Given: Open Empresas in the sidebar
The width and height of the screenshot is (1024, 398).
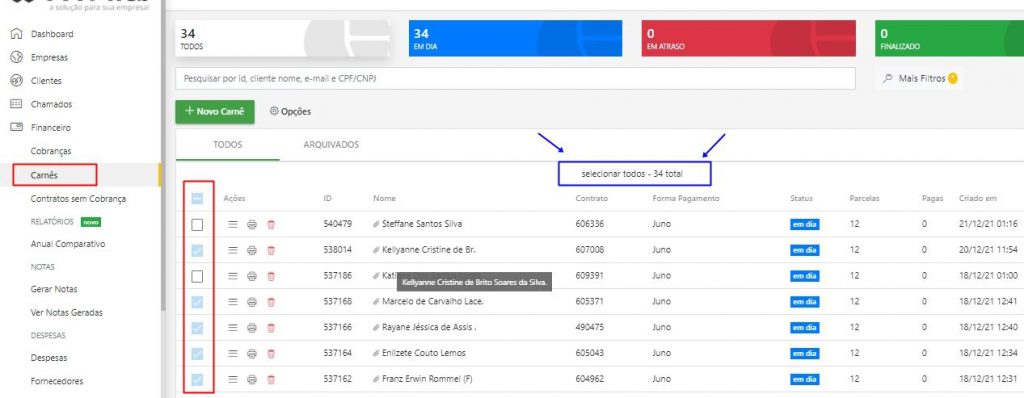Looking at the screenshot, I should [49, 58].
